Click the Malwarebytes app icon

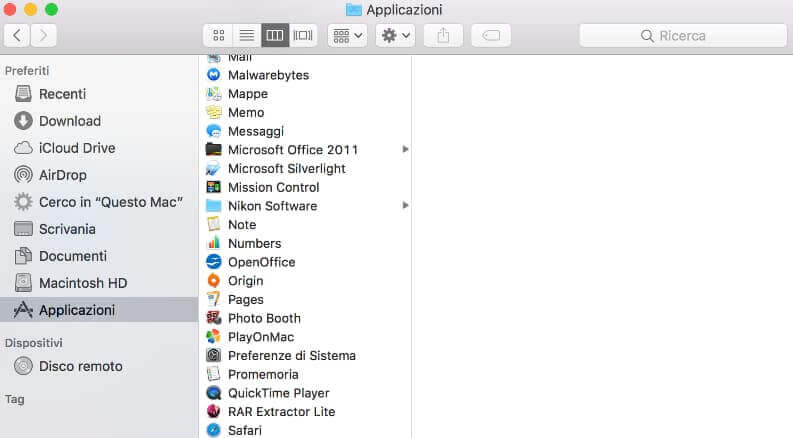pyautogui.click(x=214, y=75)
